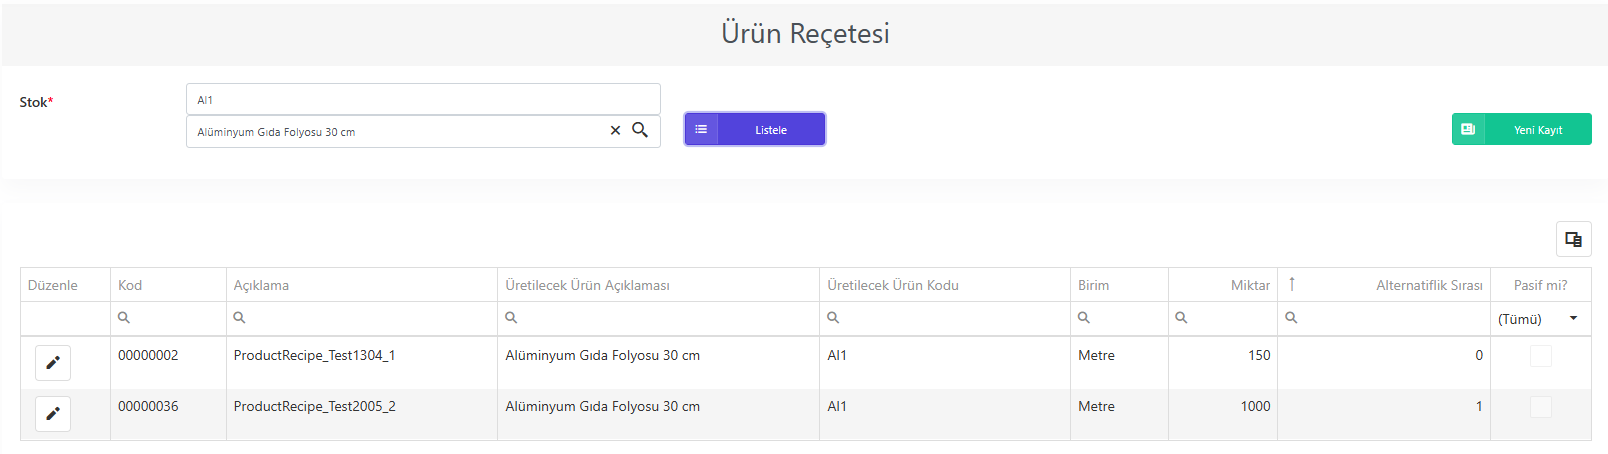Open the Üretilecek Ürün Kodu filter options
Viewport: 1608px width, 454px height.
(x=833, y=317)
